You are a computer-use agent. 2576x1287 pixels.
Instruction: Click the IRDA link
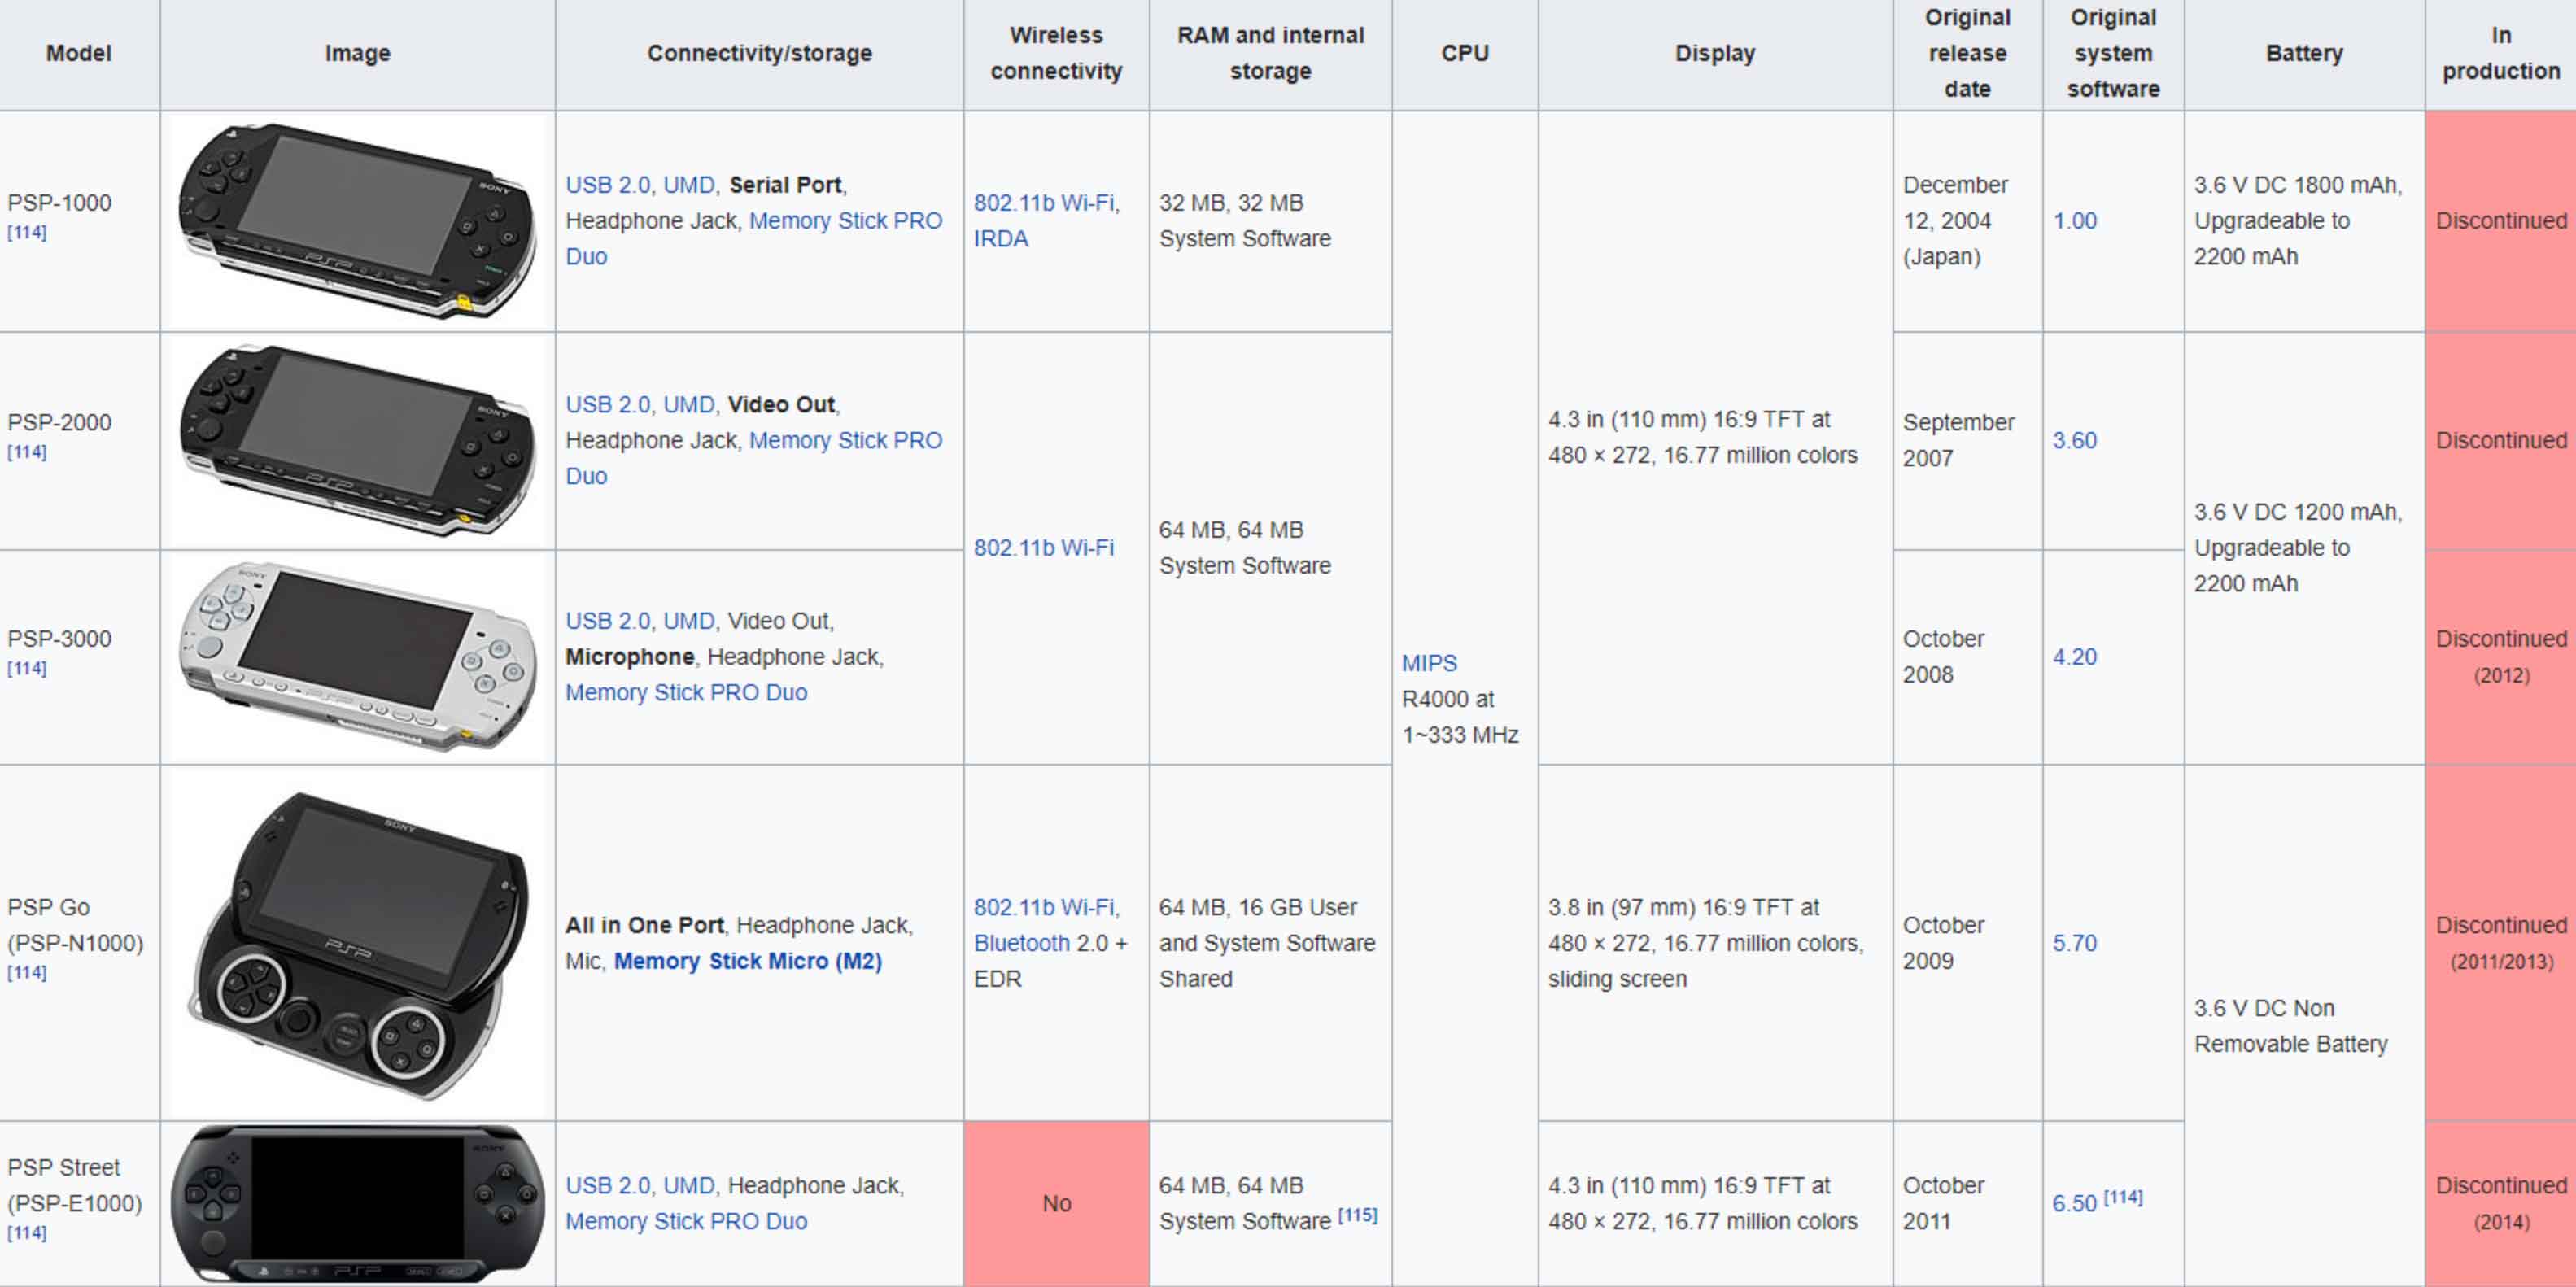(1000, 239)
